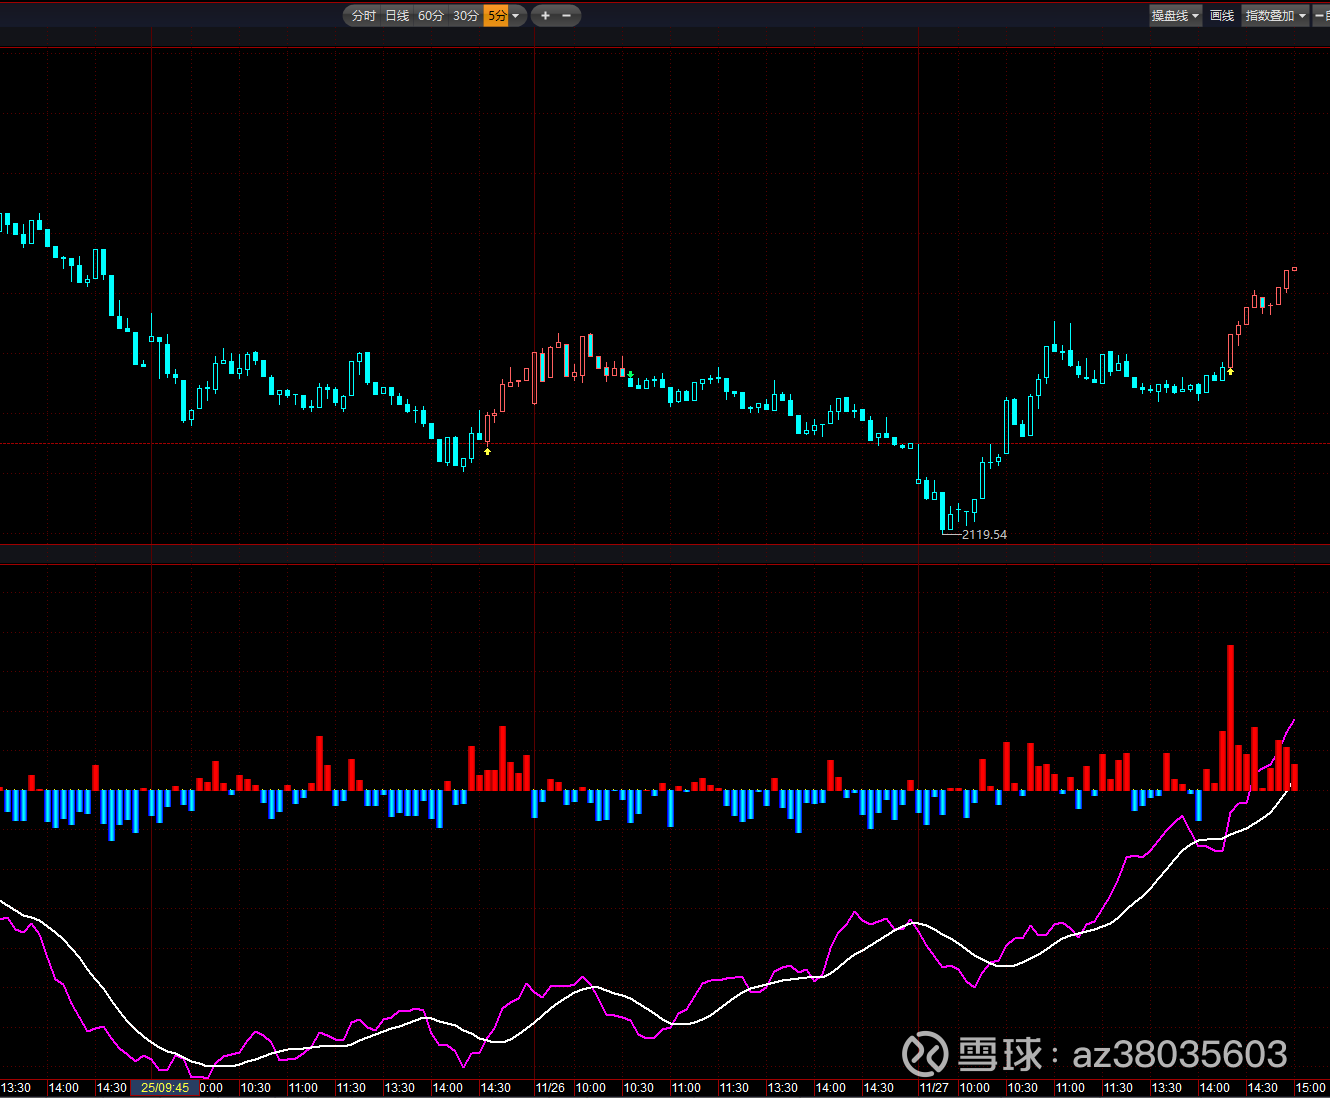Open the 画线 drawing tool
Image resolution: width=1330 pixels, height=1098 pixels.
(1221, 16)
